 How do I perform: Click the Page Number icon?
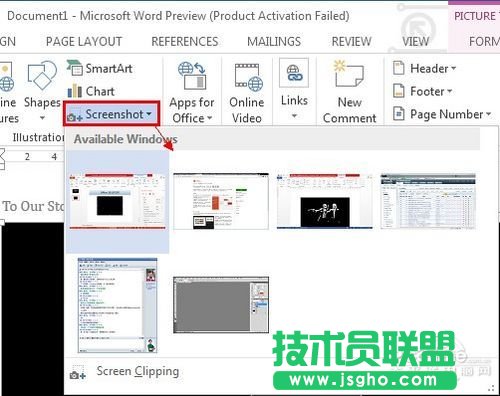(399, 114)
